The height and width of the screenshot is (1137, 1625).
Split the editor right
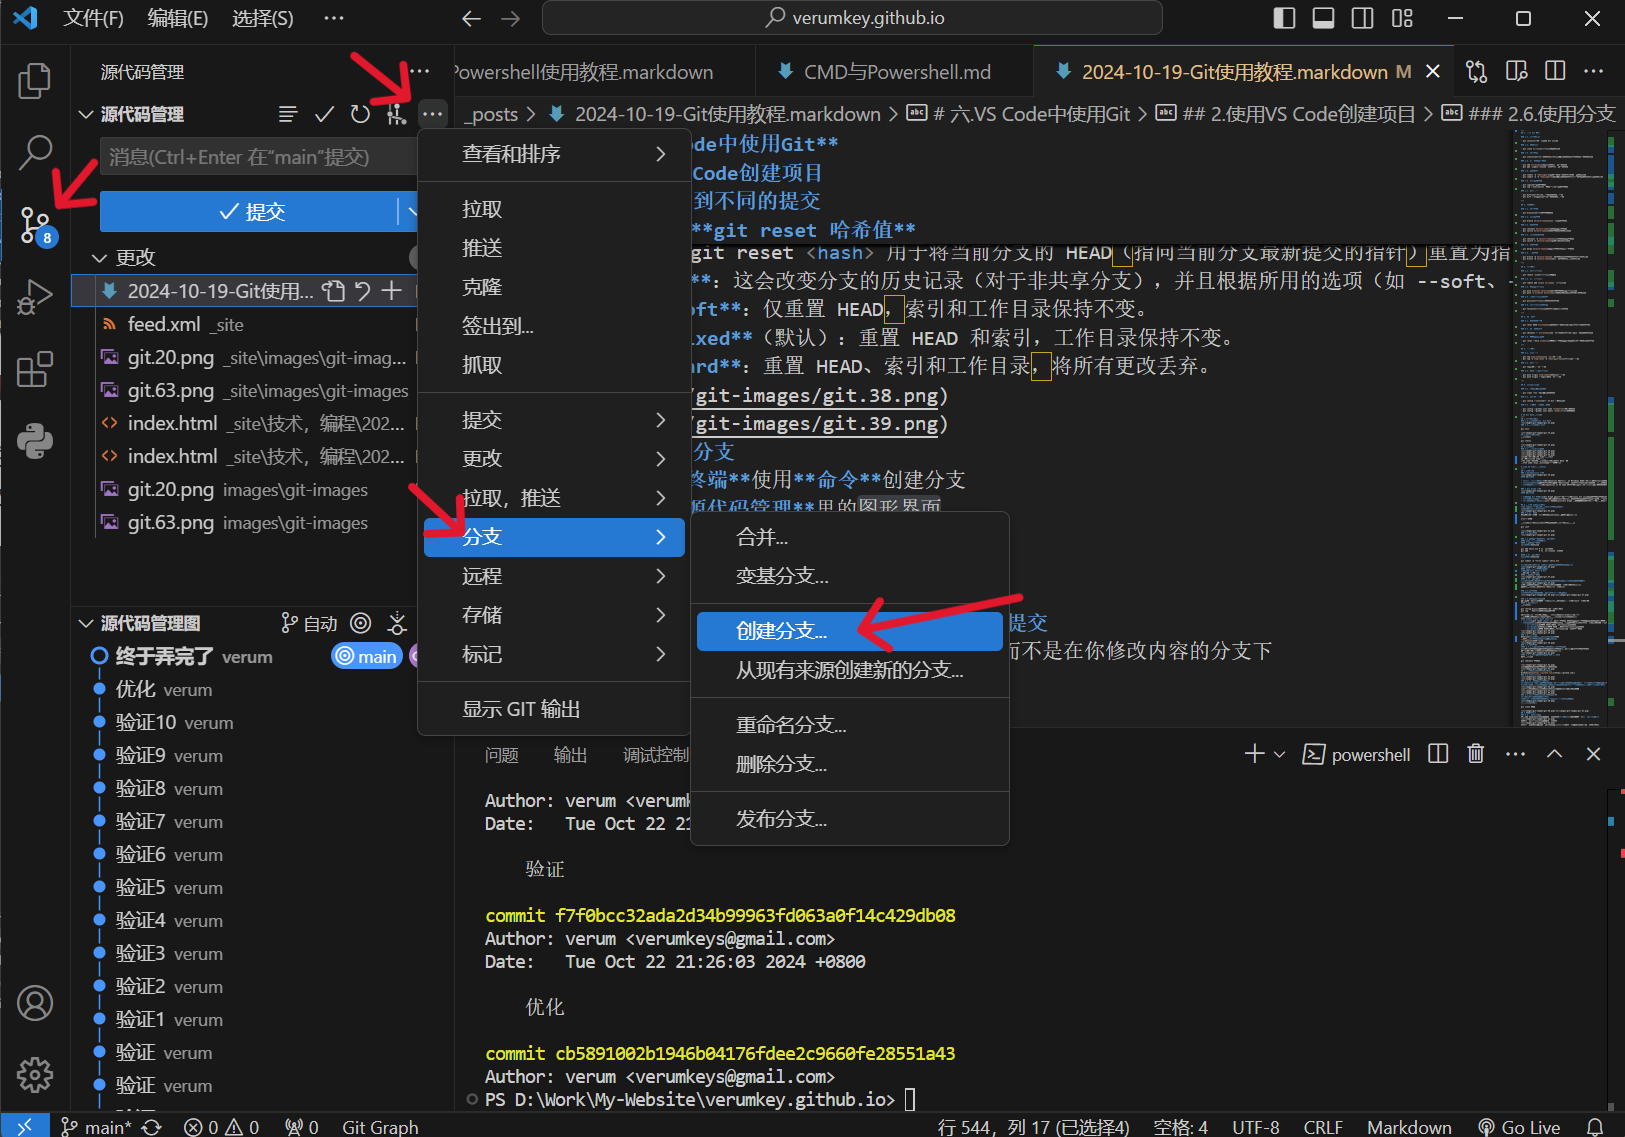[1555, 72]
